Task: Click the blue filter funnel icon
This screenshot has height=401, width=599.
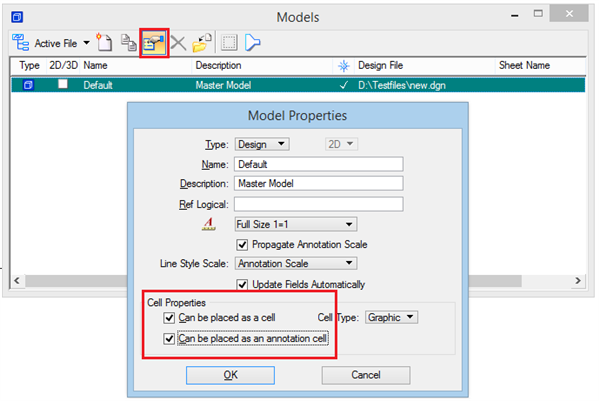Action: click(x=252, y=43)
